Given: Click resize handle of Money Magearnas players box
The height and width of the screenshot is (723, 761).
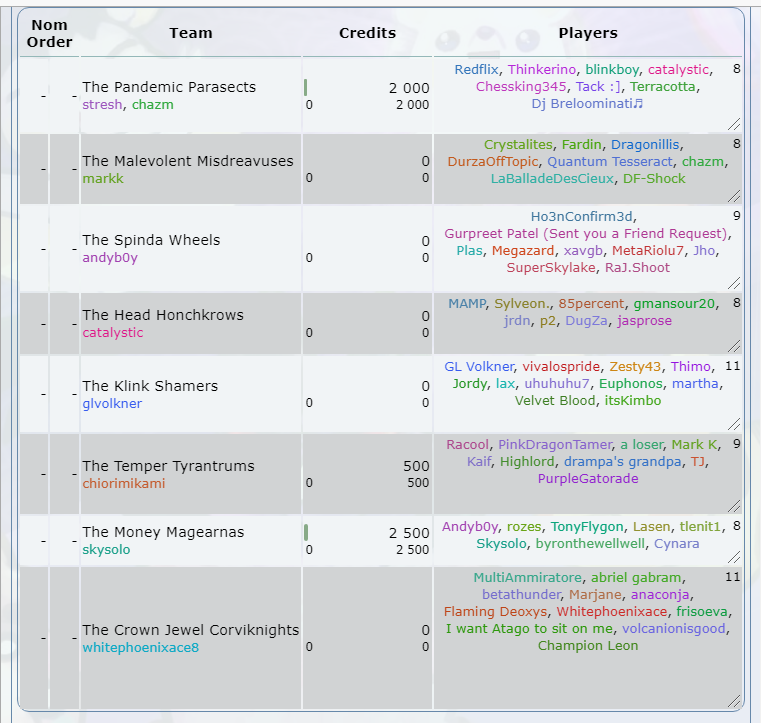Looking at the screenshot, I should 734,557.
